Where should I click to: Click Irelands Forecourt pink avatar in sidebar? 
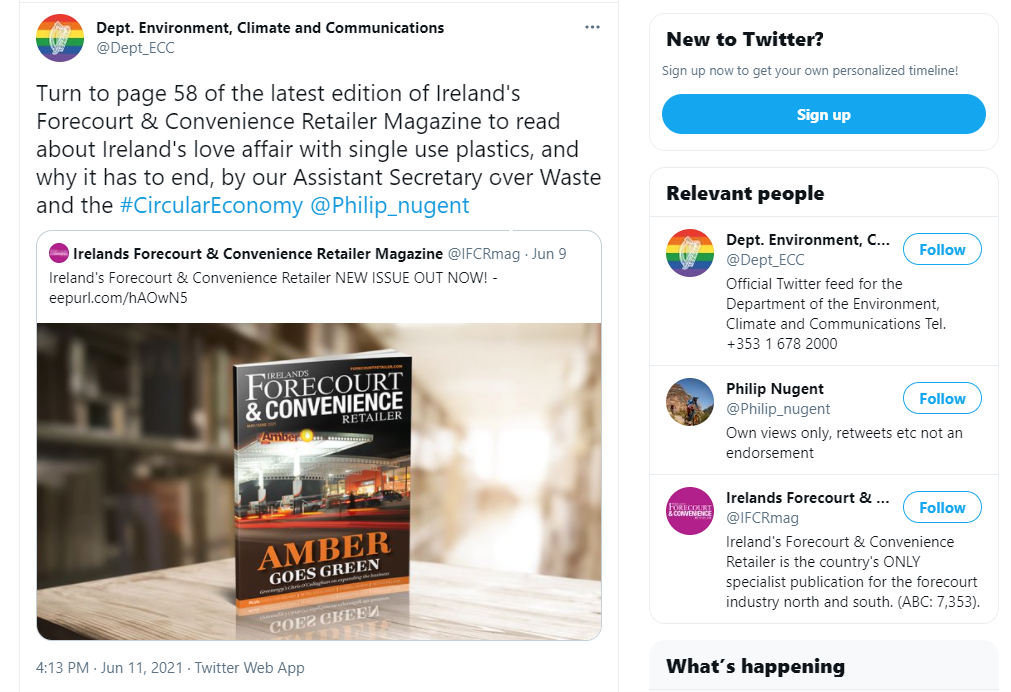click(690, 511)
